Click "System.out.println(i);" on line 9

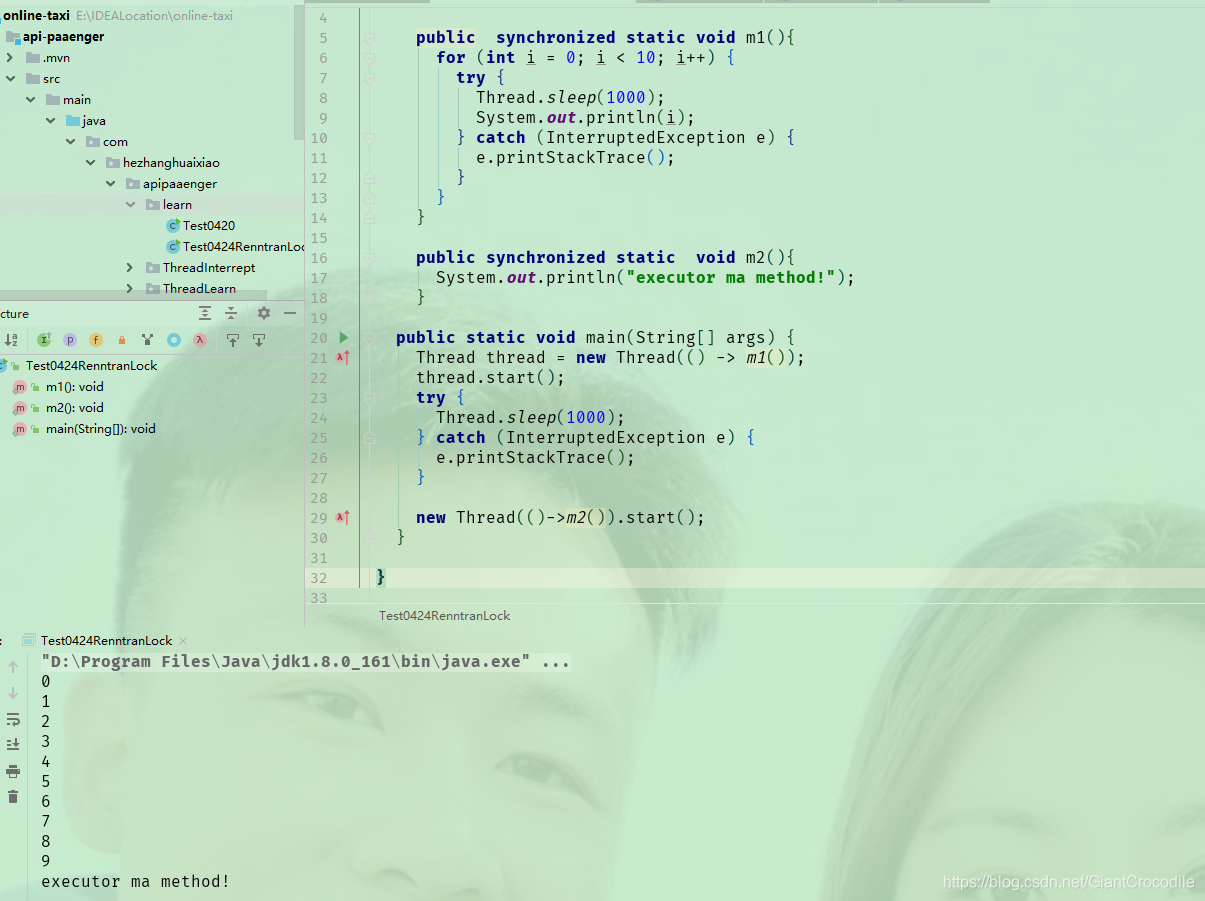(x=585, y=117)
